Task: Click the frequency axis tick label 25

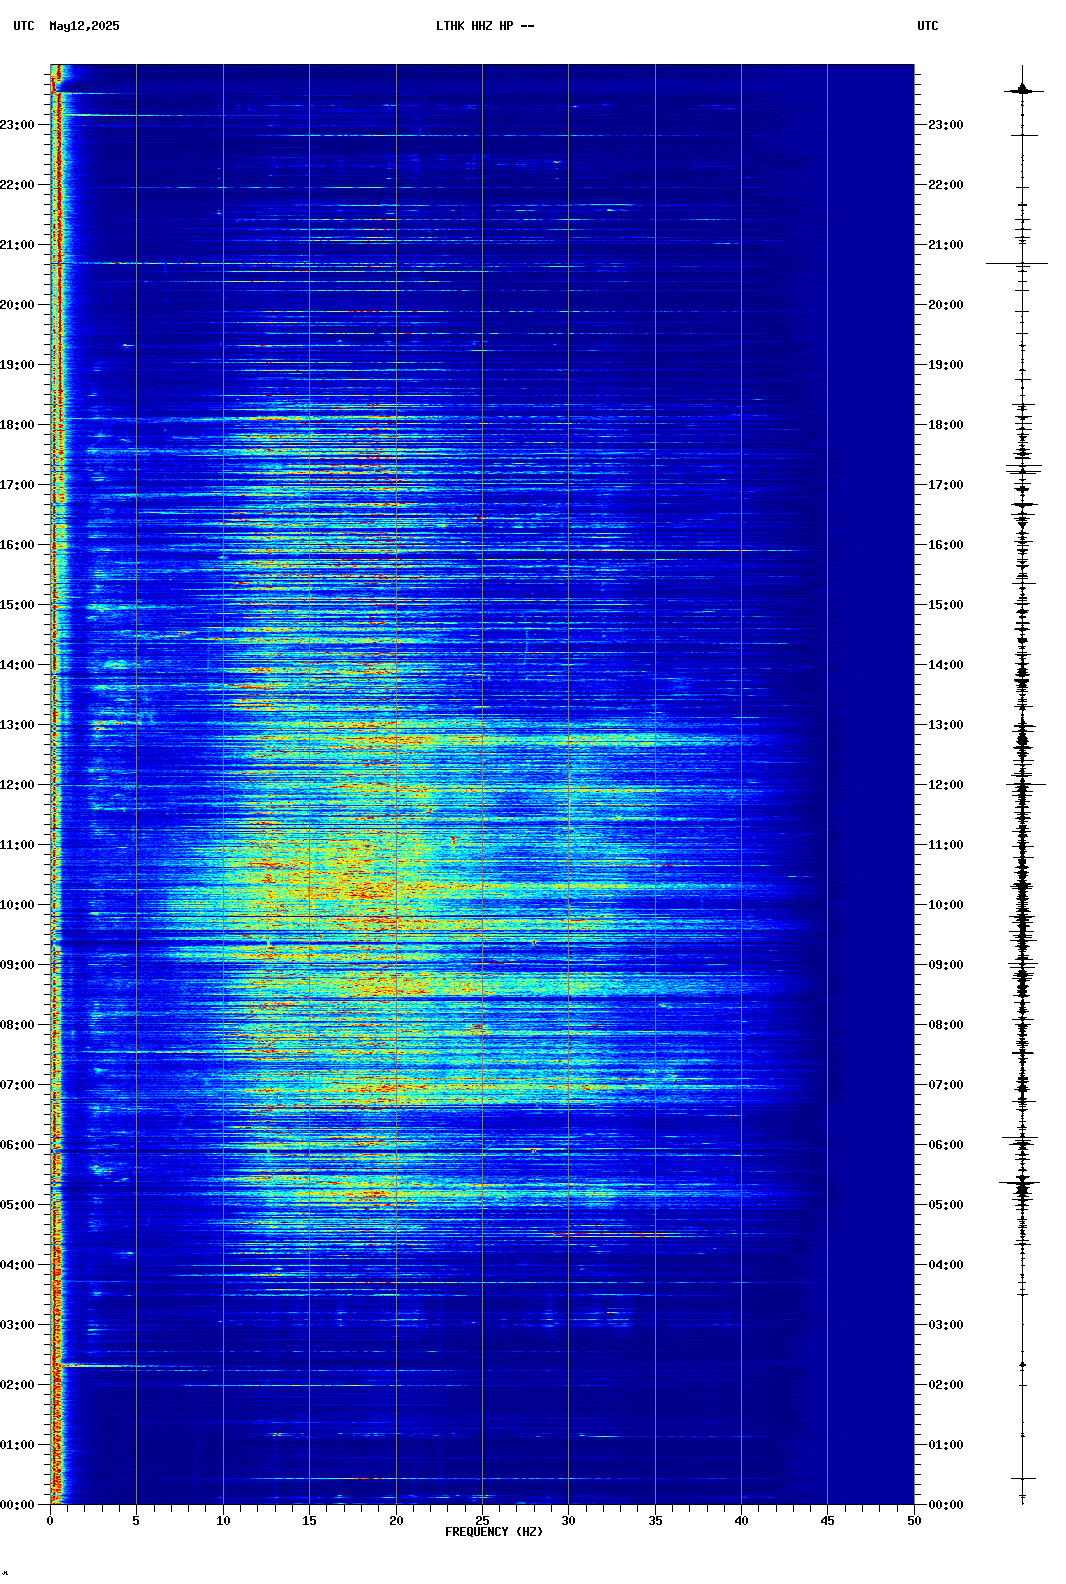Action: coord(482,1521)
